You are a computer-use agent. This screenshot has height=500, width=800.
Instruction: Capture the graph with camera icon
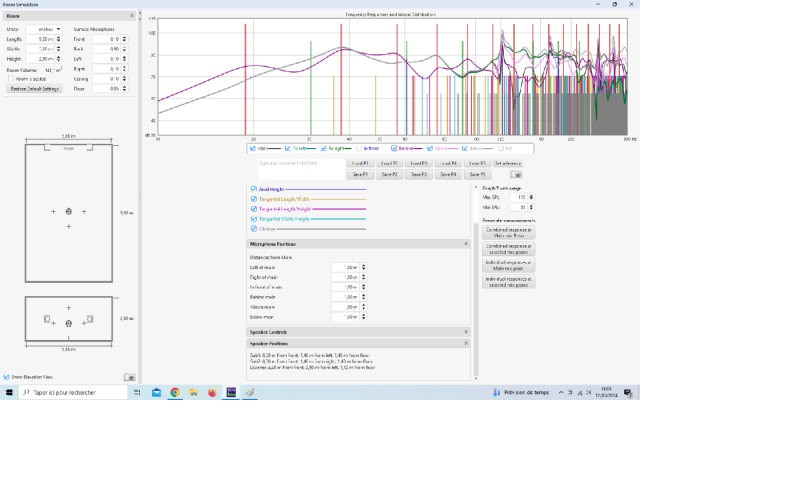point(516,174)
